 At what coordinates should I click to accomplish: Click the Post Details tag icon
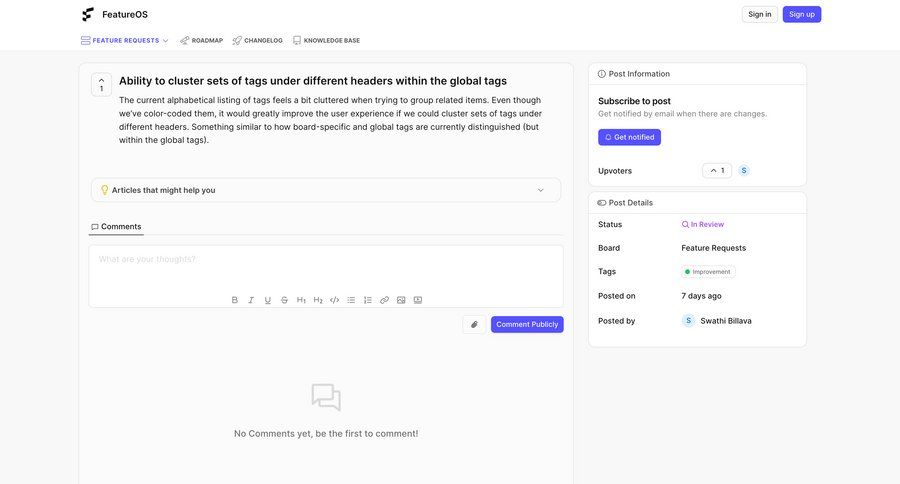pyautogui.click(x=602, y=203)
